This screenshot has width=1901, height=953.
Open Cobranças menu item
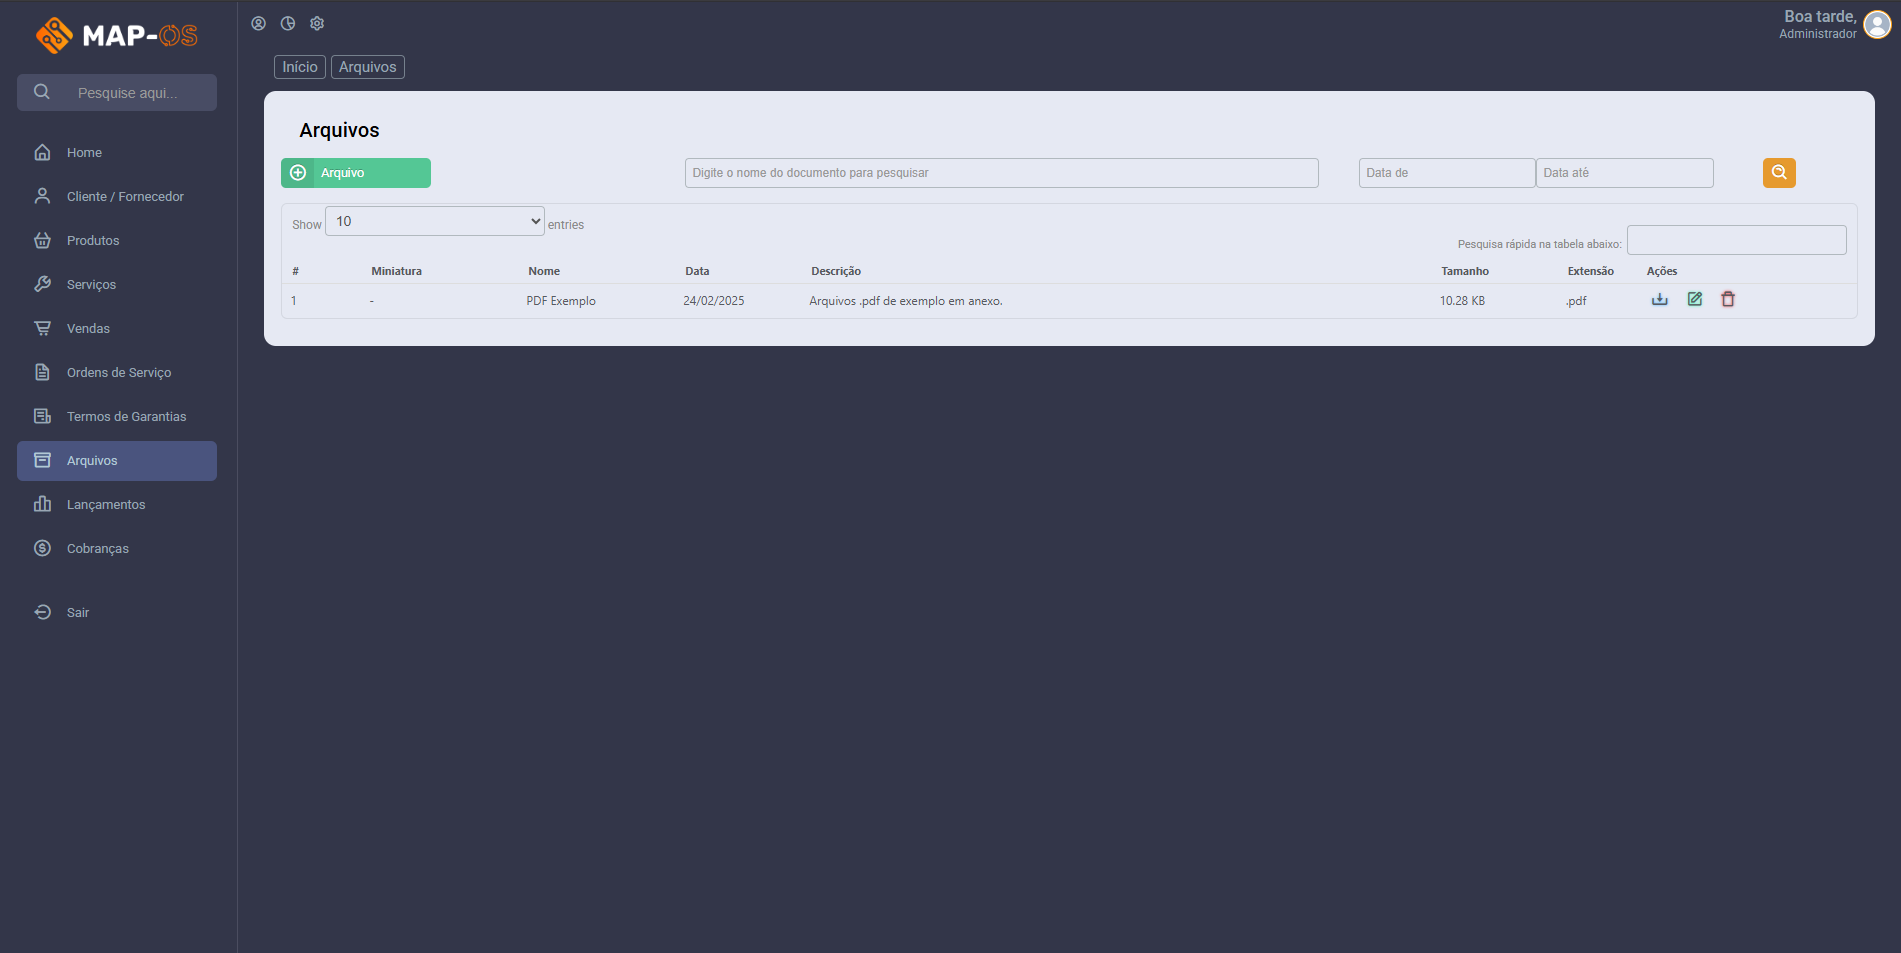pos(117,548)
